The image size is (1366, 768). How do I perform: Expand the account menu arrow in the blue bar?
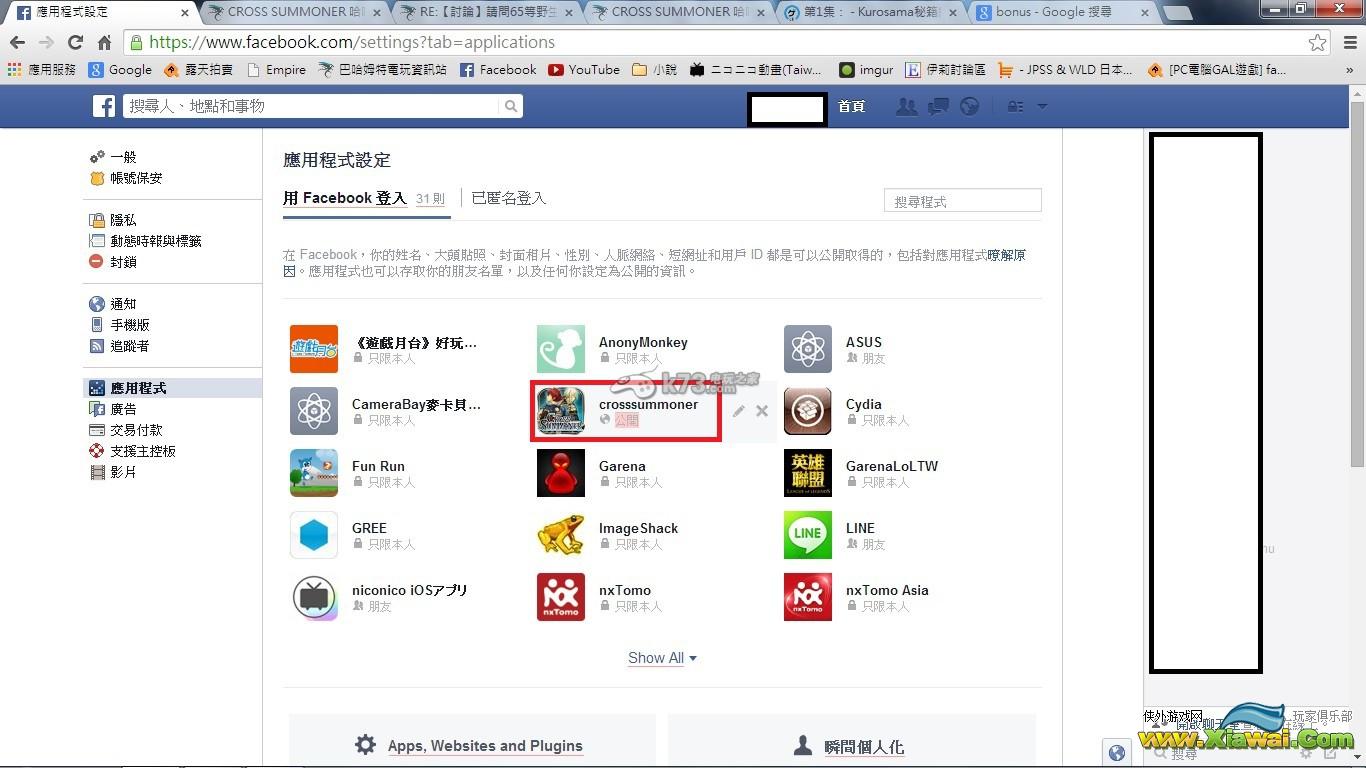tap(1042, 106)
